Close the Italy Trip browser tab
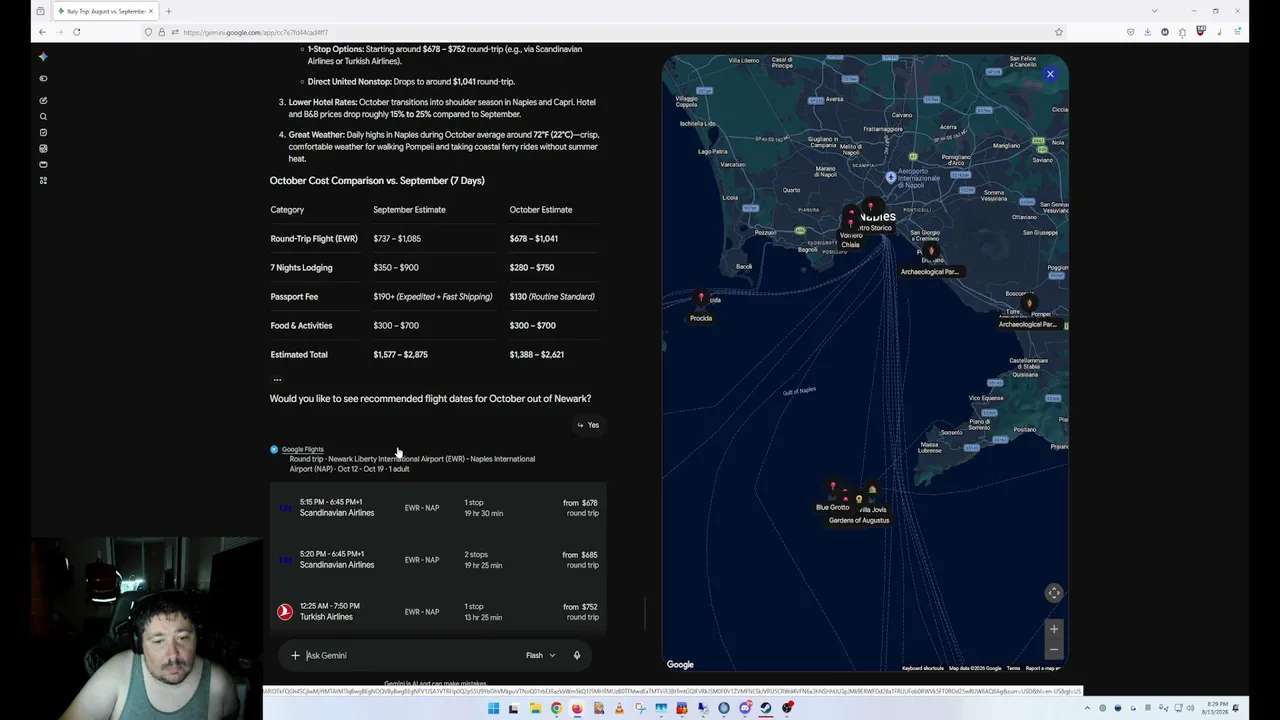1280x720 pixels. (x=151, y=11)
